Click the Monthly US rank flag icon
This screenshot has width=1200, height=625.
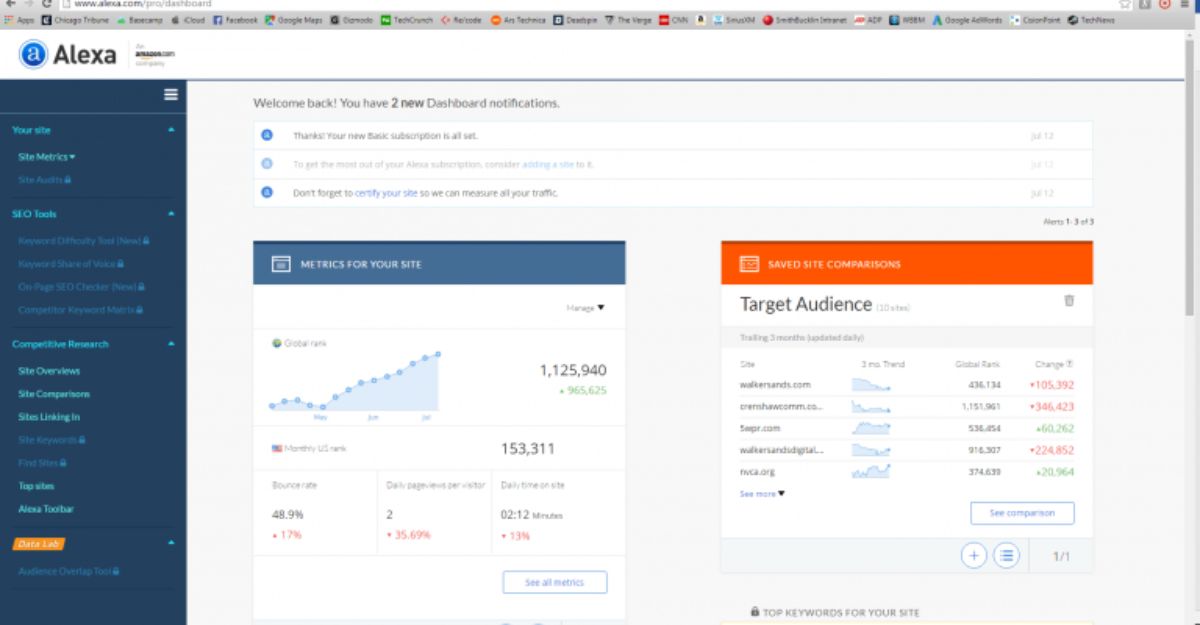tap(277, 449)
